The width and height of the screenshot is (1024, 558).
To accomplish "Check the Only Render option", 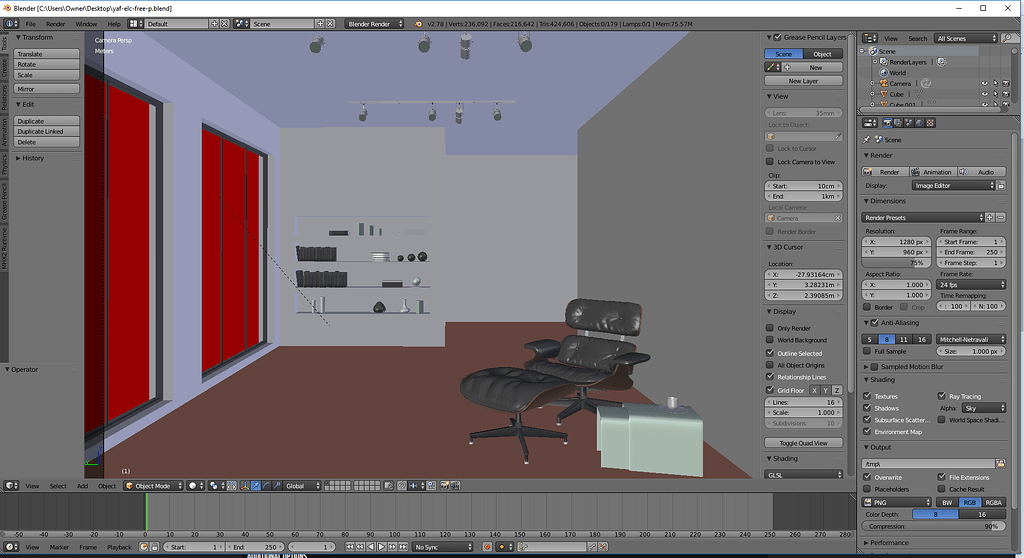I will coord(770,328).
